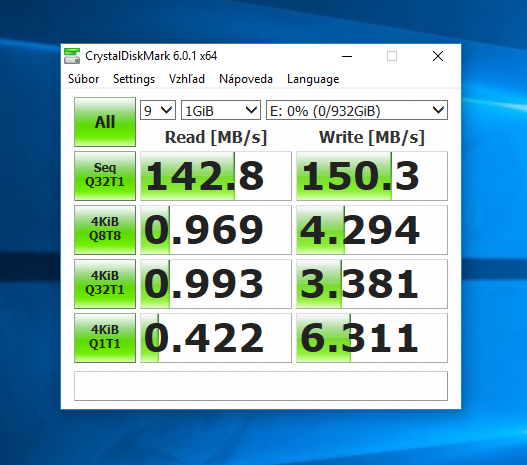The image size is (527, 465).
Task: Click the empty comment field at bottom
Action: [261, 386]
